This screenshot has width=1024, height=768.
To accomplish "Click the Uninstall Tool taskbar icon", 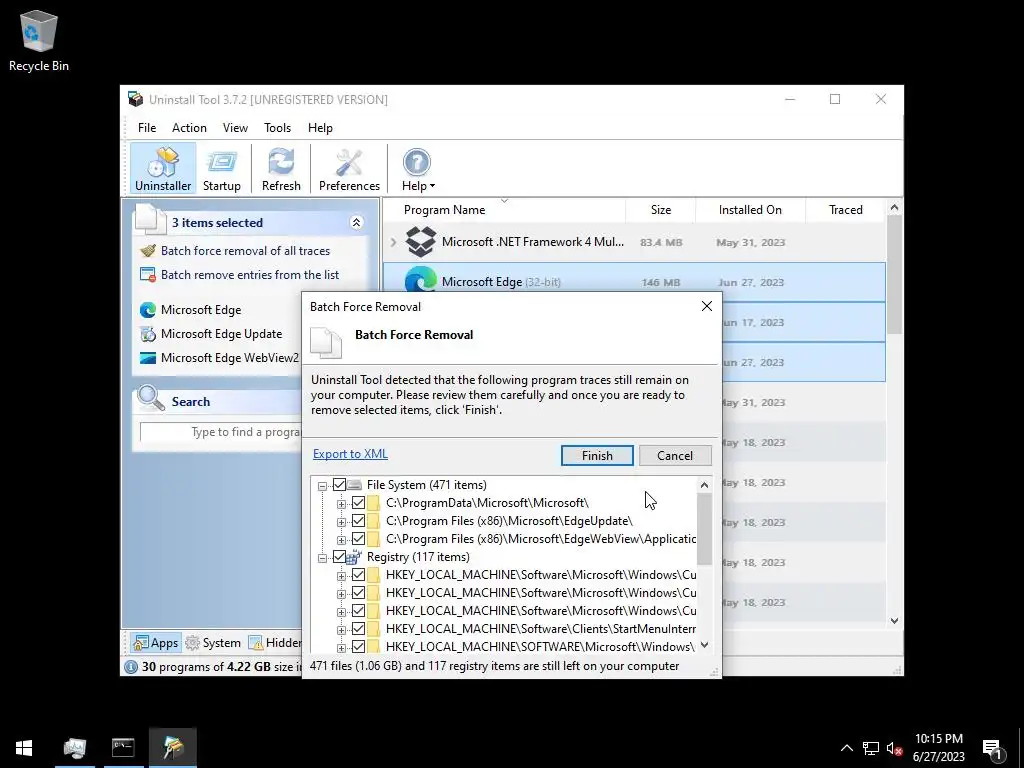I will tap(173, 748).
